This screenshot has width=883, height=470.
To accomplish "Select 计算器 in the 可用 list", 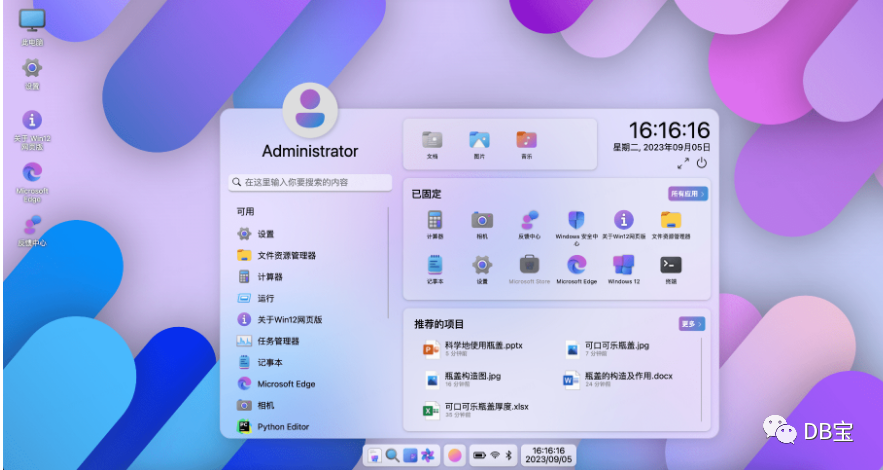I will (x=310, y=276).
